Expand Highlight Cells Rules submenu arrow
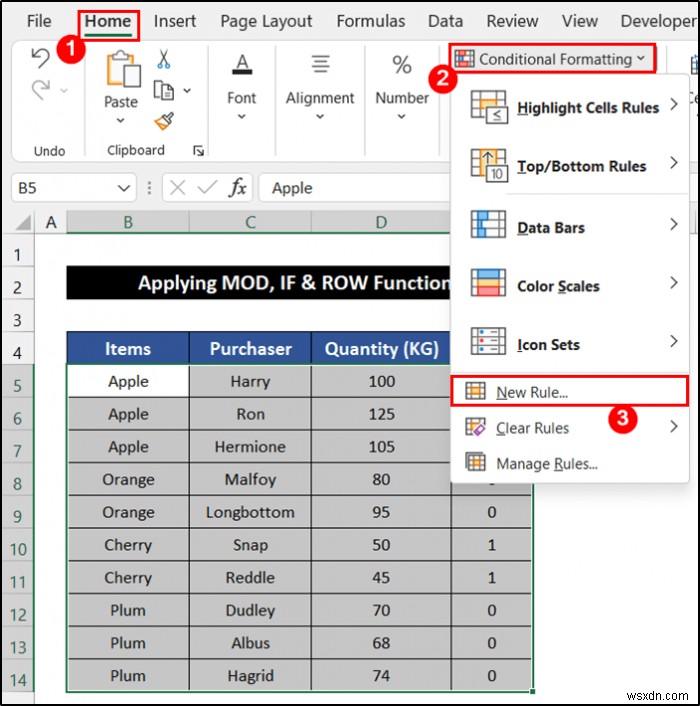This screenshot has width=700, height=706. coord(673,105)
